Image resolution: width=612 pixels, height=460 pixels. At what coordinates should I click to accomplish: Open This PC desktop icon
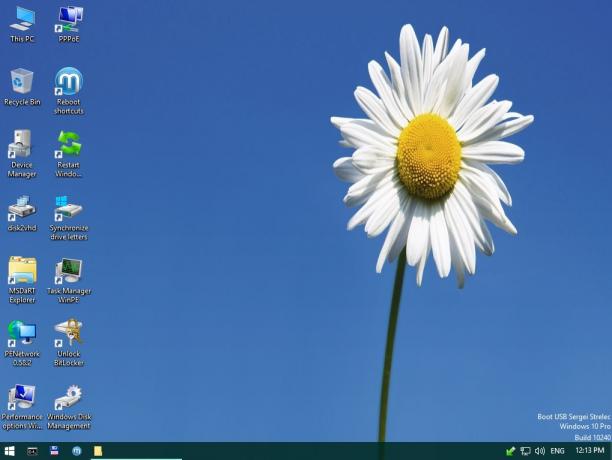(x=22, y=23)
